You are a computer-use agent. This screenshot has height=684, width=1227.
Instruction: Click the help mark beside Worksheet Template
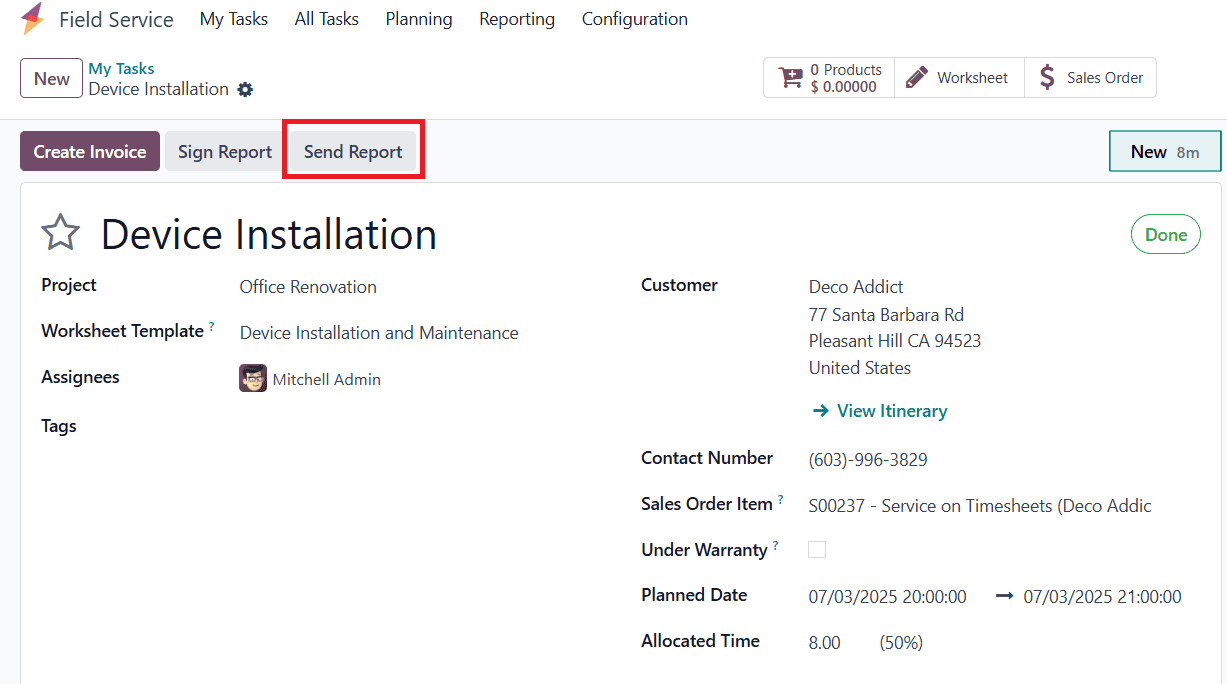(x=212, y=327)
